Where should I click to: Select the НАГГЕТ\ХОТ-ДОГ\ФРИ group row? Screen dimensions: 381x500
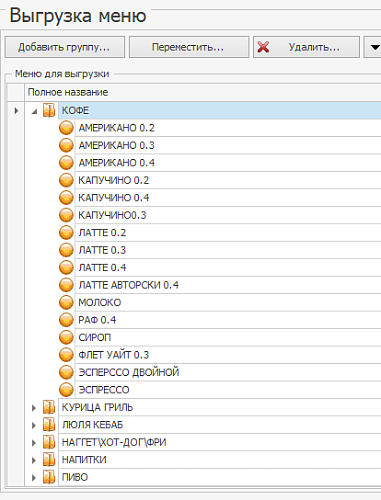click(220, 442)
